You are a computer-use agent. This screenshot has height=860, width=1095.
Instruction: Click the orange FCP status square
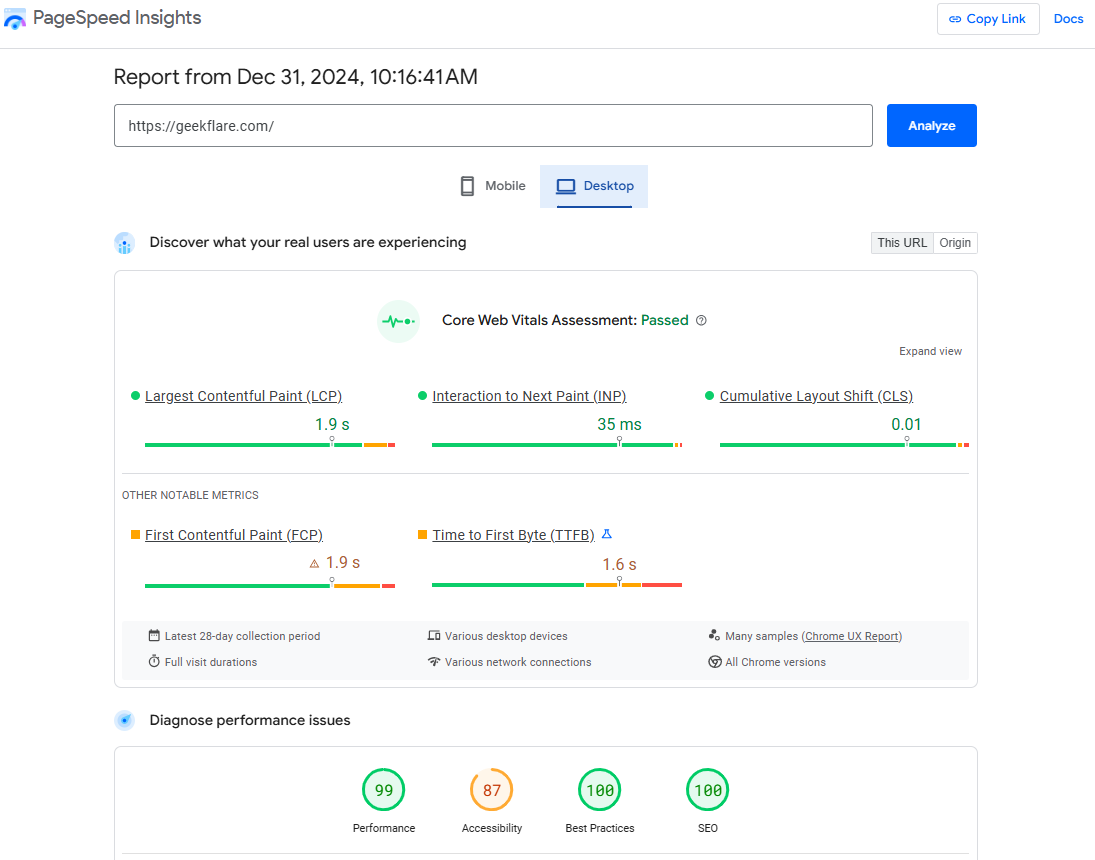coord(135,534)
